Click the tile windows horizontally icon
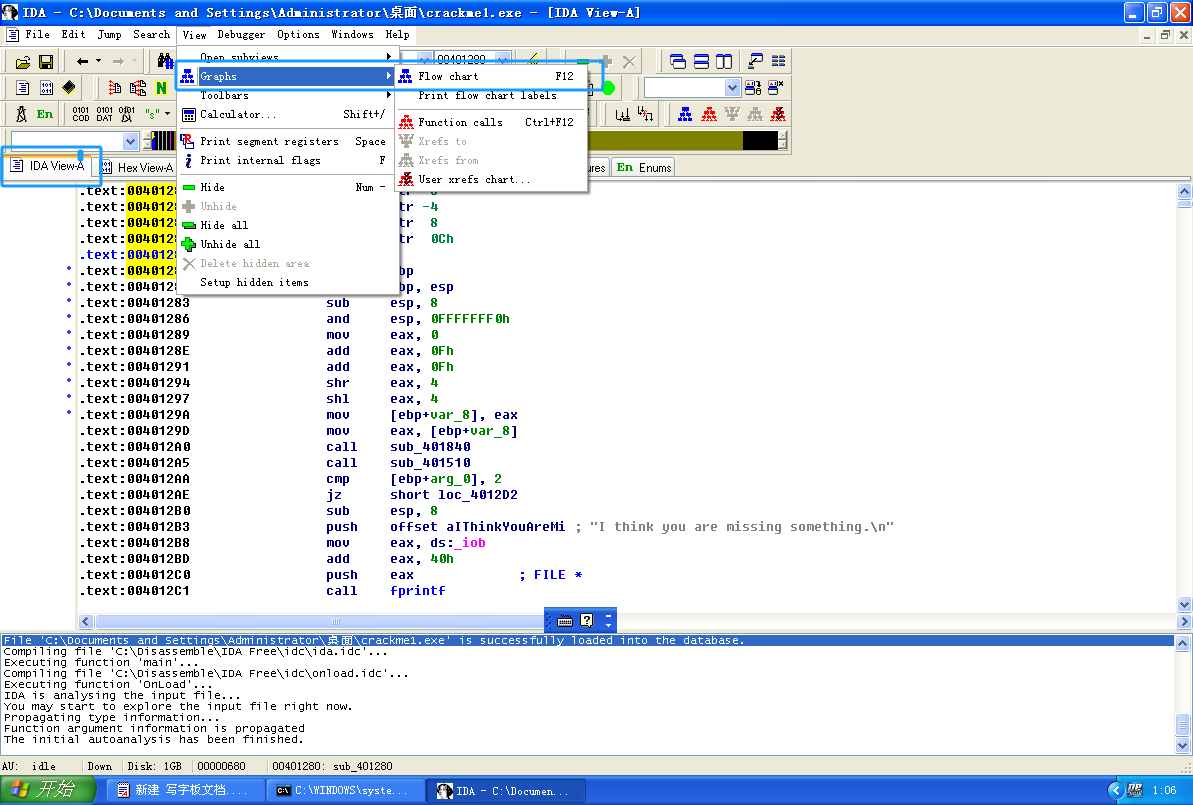The height and width of the screenshot is (805, 1193). [x=701, y=62]
